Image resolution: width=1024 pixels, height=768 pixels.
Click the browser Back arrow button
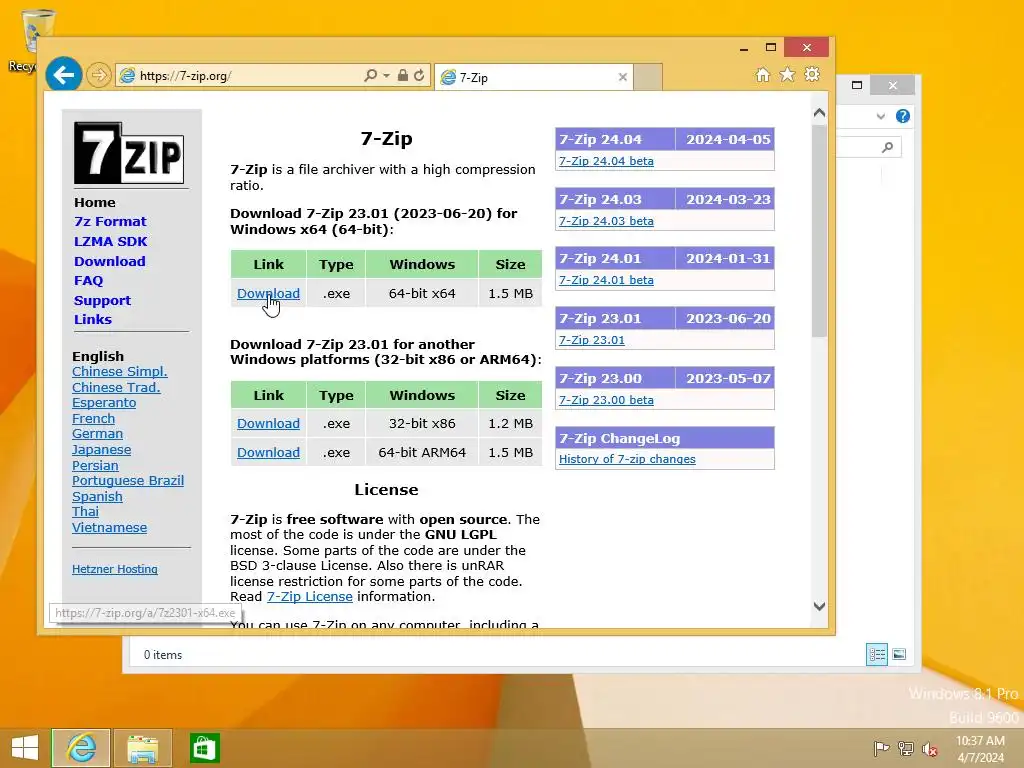[63, 75]
